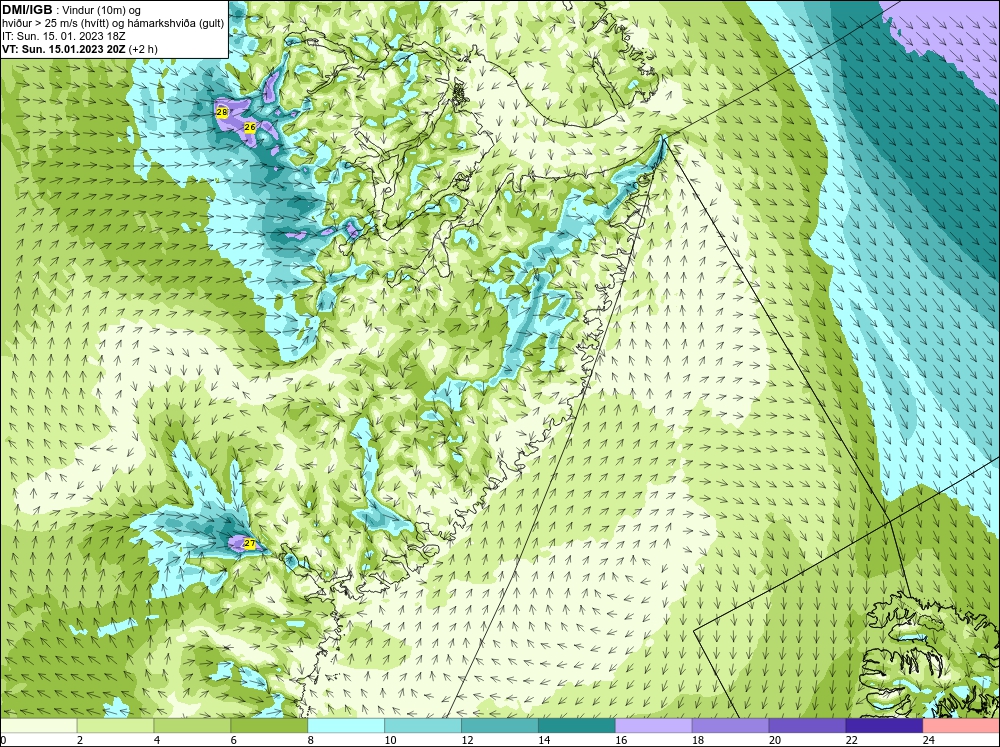Click the DMI/IGB title text

27,10
